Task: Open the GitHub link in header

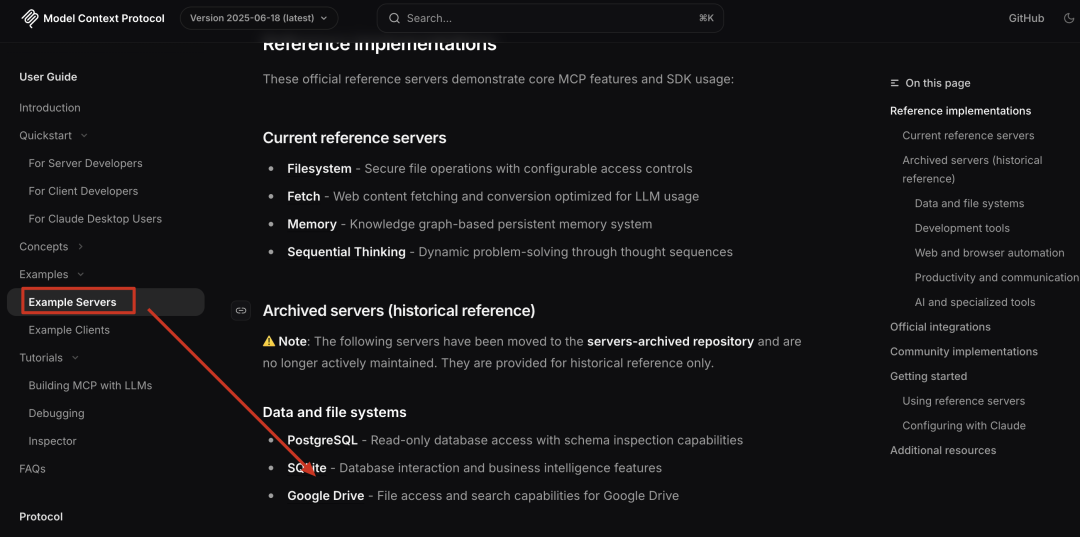Action: 1026,18
